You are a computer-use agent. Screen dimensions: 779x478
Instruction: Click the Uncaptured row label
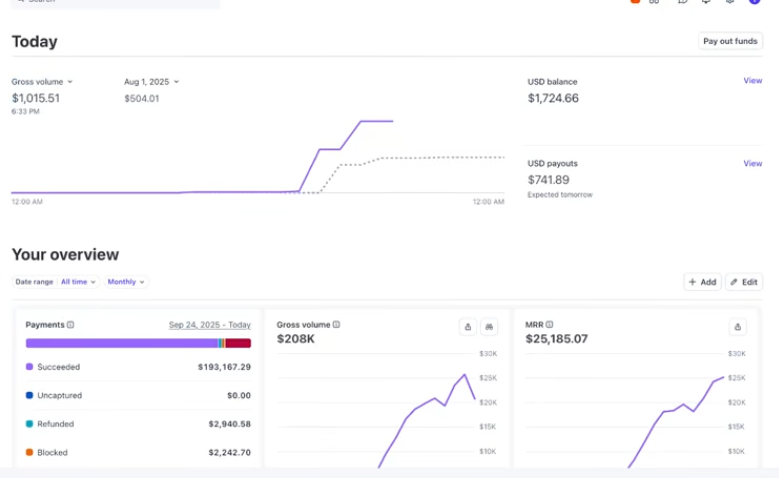60,396
